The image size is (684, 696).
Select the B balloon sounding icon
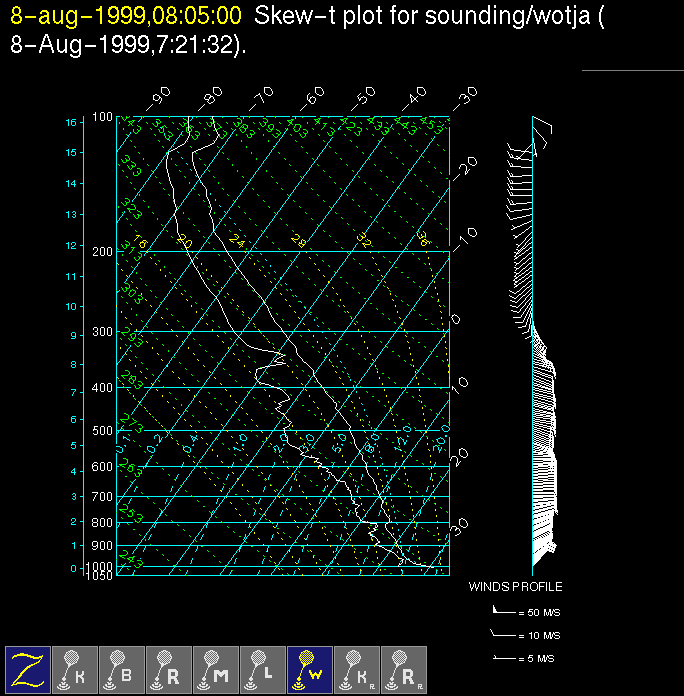coord(122,669)
